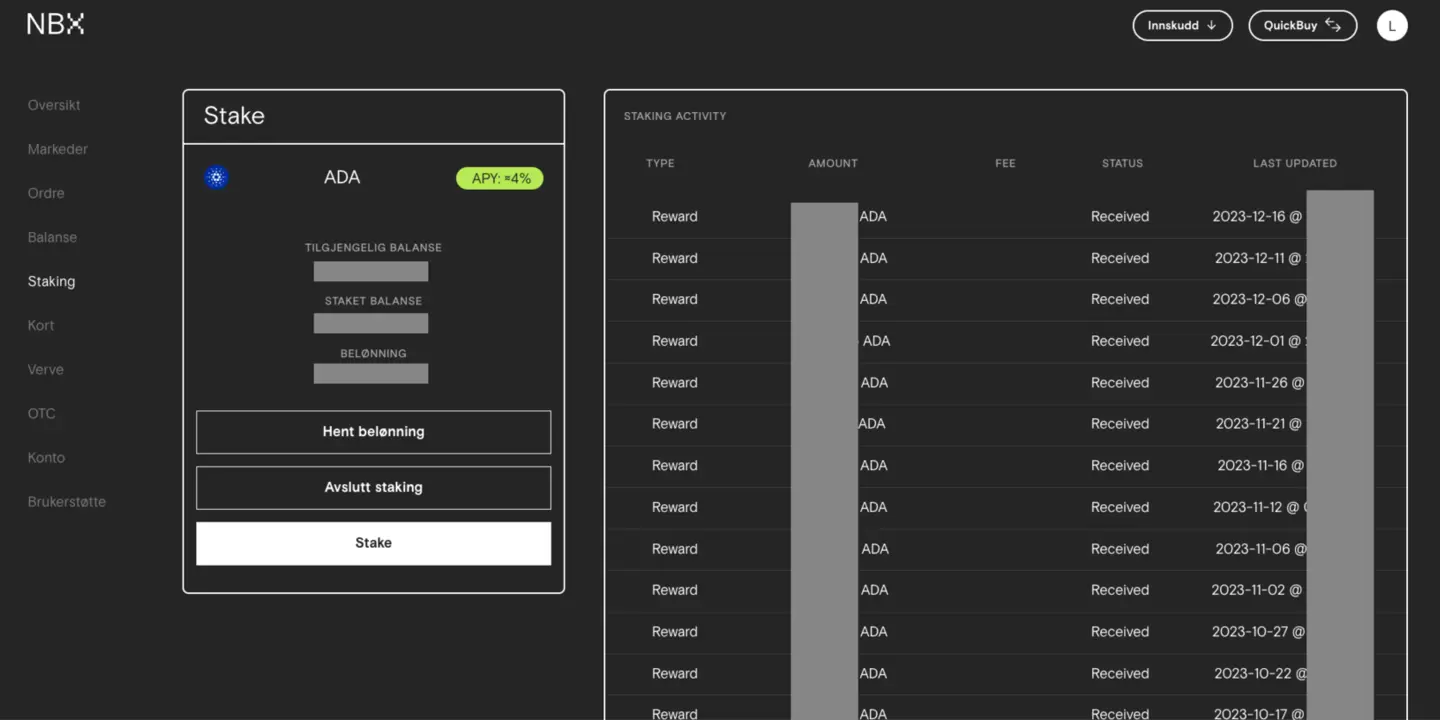
Task: Open Brukerstøtte in sidebar
Action: (x=66, y=501)
